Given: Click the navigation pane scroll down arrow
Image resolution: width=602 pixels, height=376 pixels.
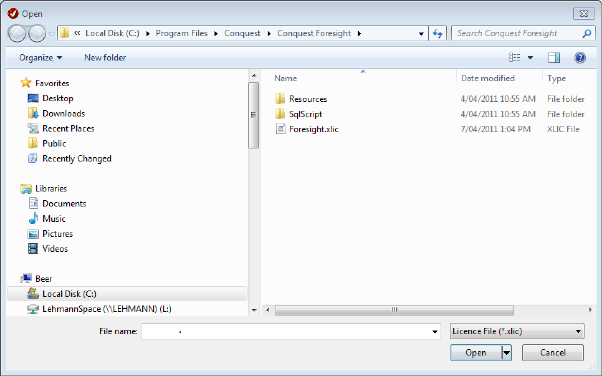Looking at the screenshot, I should point(254,310).
